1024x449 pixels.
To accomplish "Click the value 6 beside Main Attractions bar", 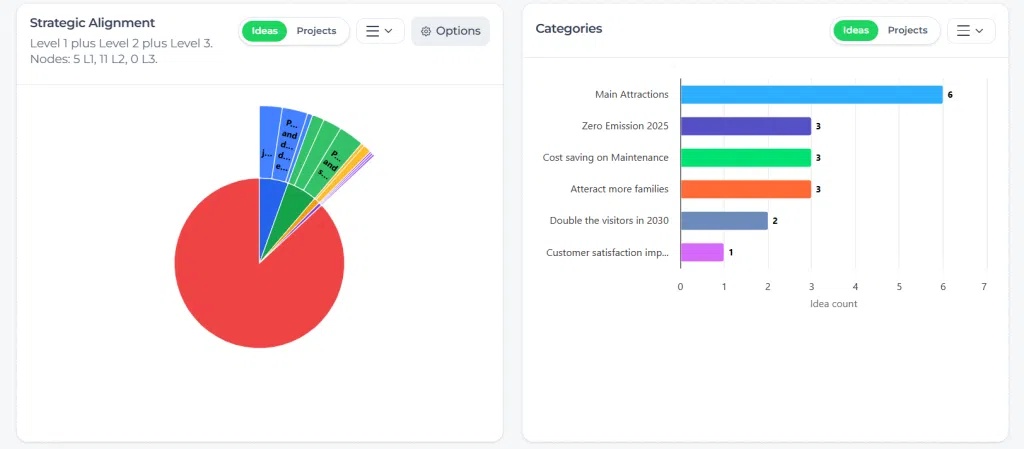I will (x=950, y=95).
